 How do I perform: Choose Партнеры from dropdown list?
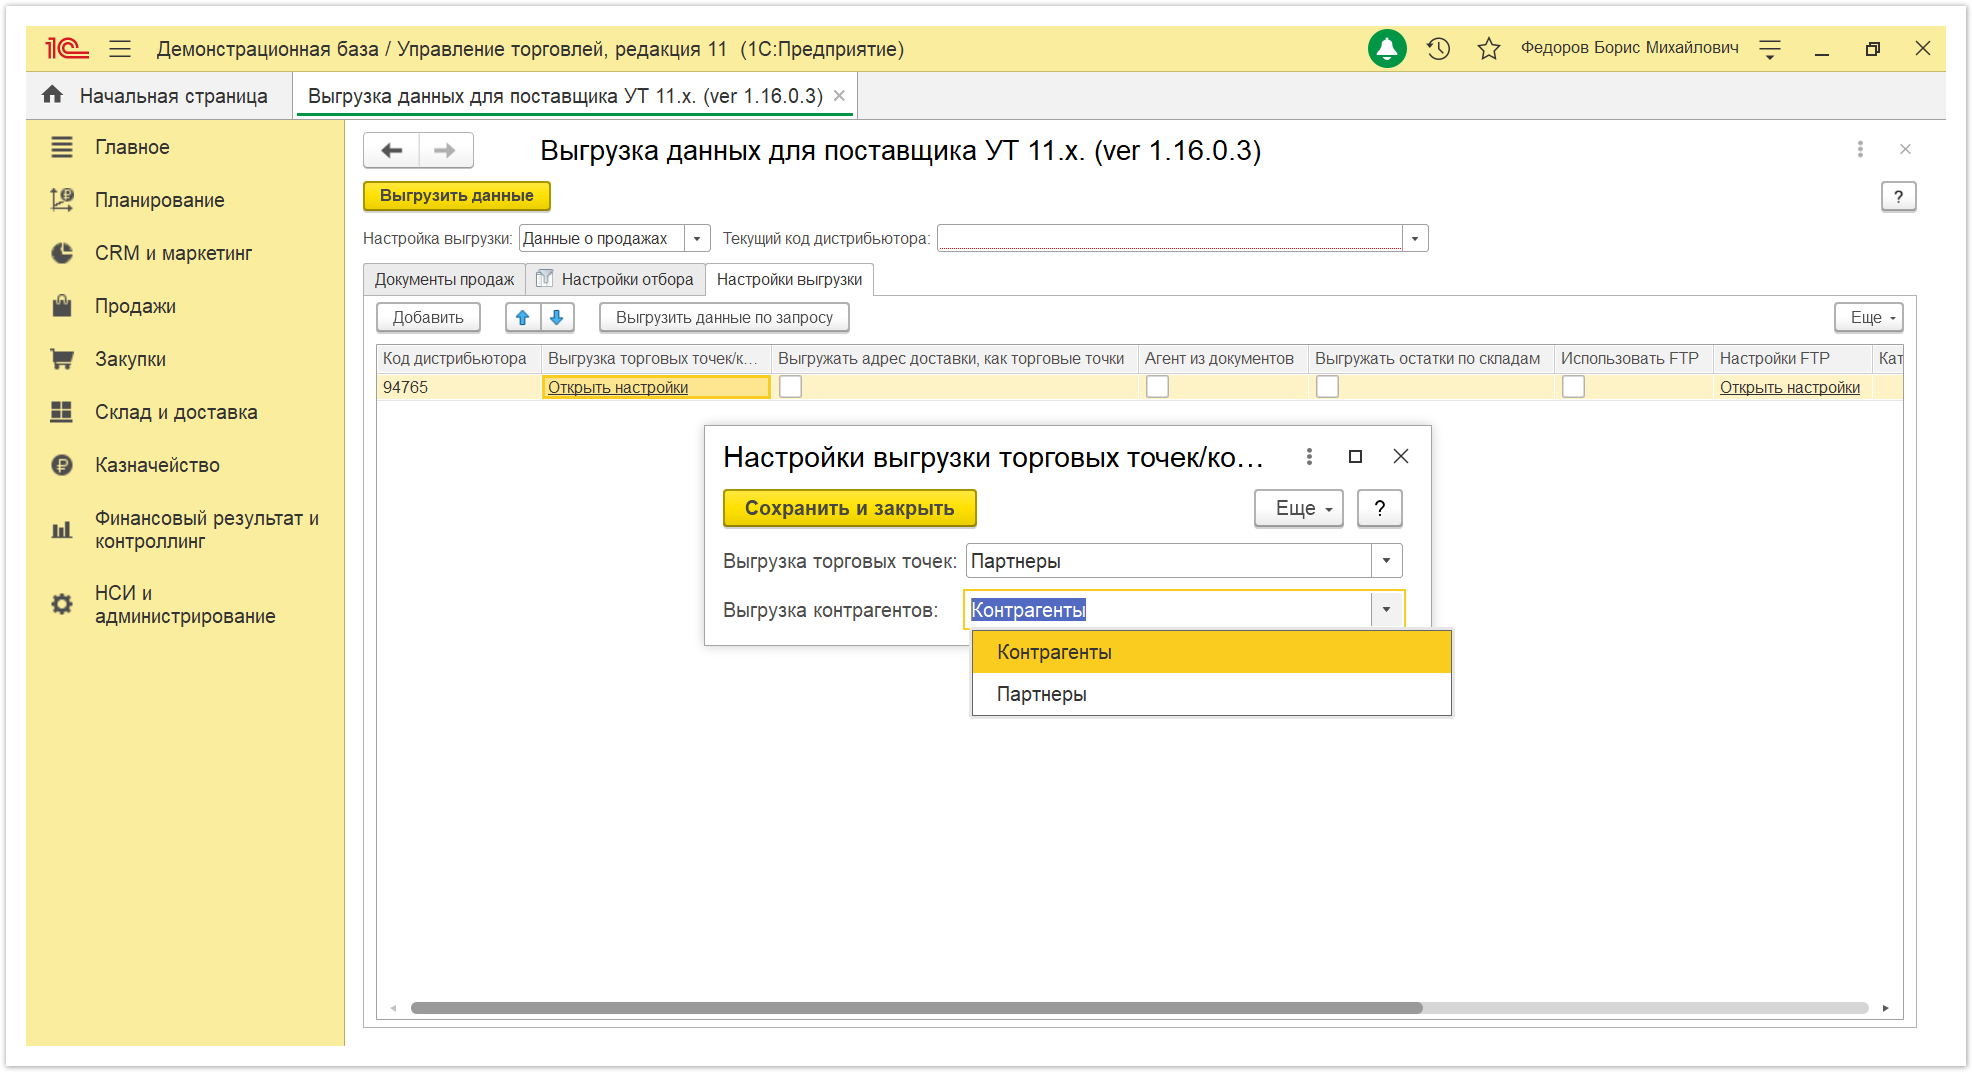tap(1211, 694)
